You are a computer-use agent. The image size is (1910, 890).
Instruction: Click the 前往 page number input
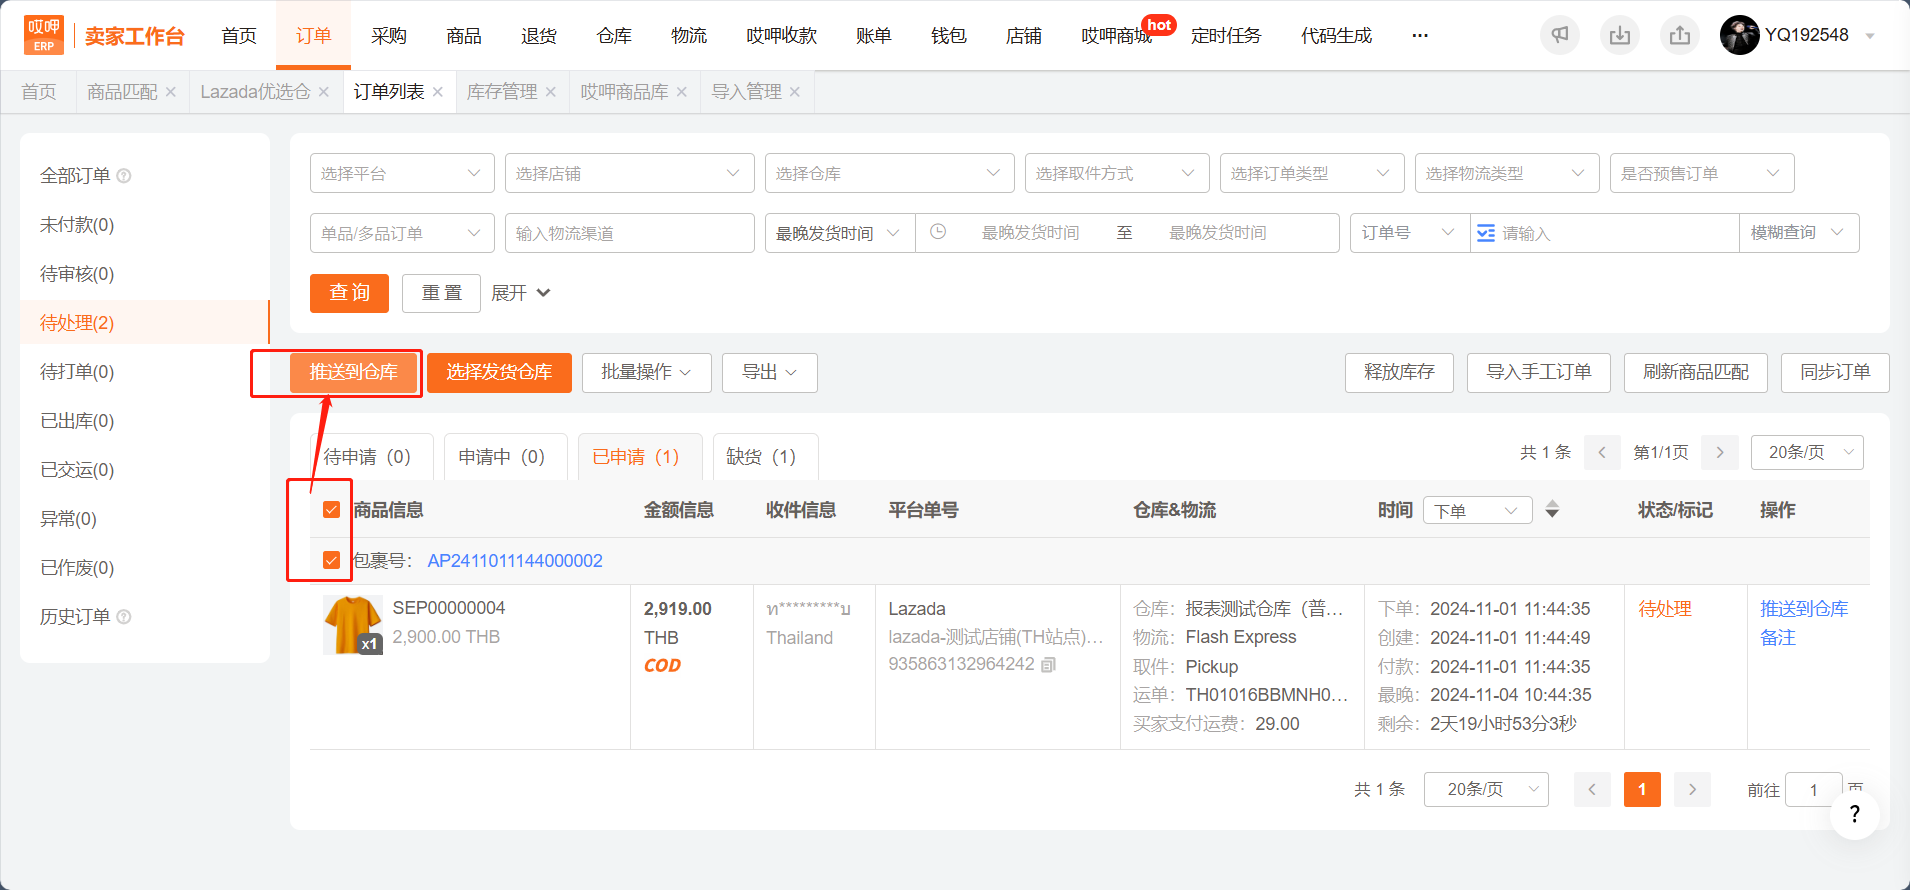1813,790
